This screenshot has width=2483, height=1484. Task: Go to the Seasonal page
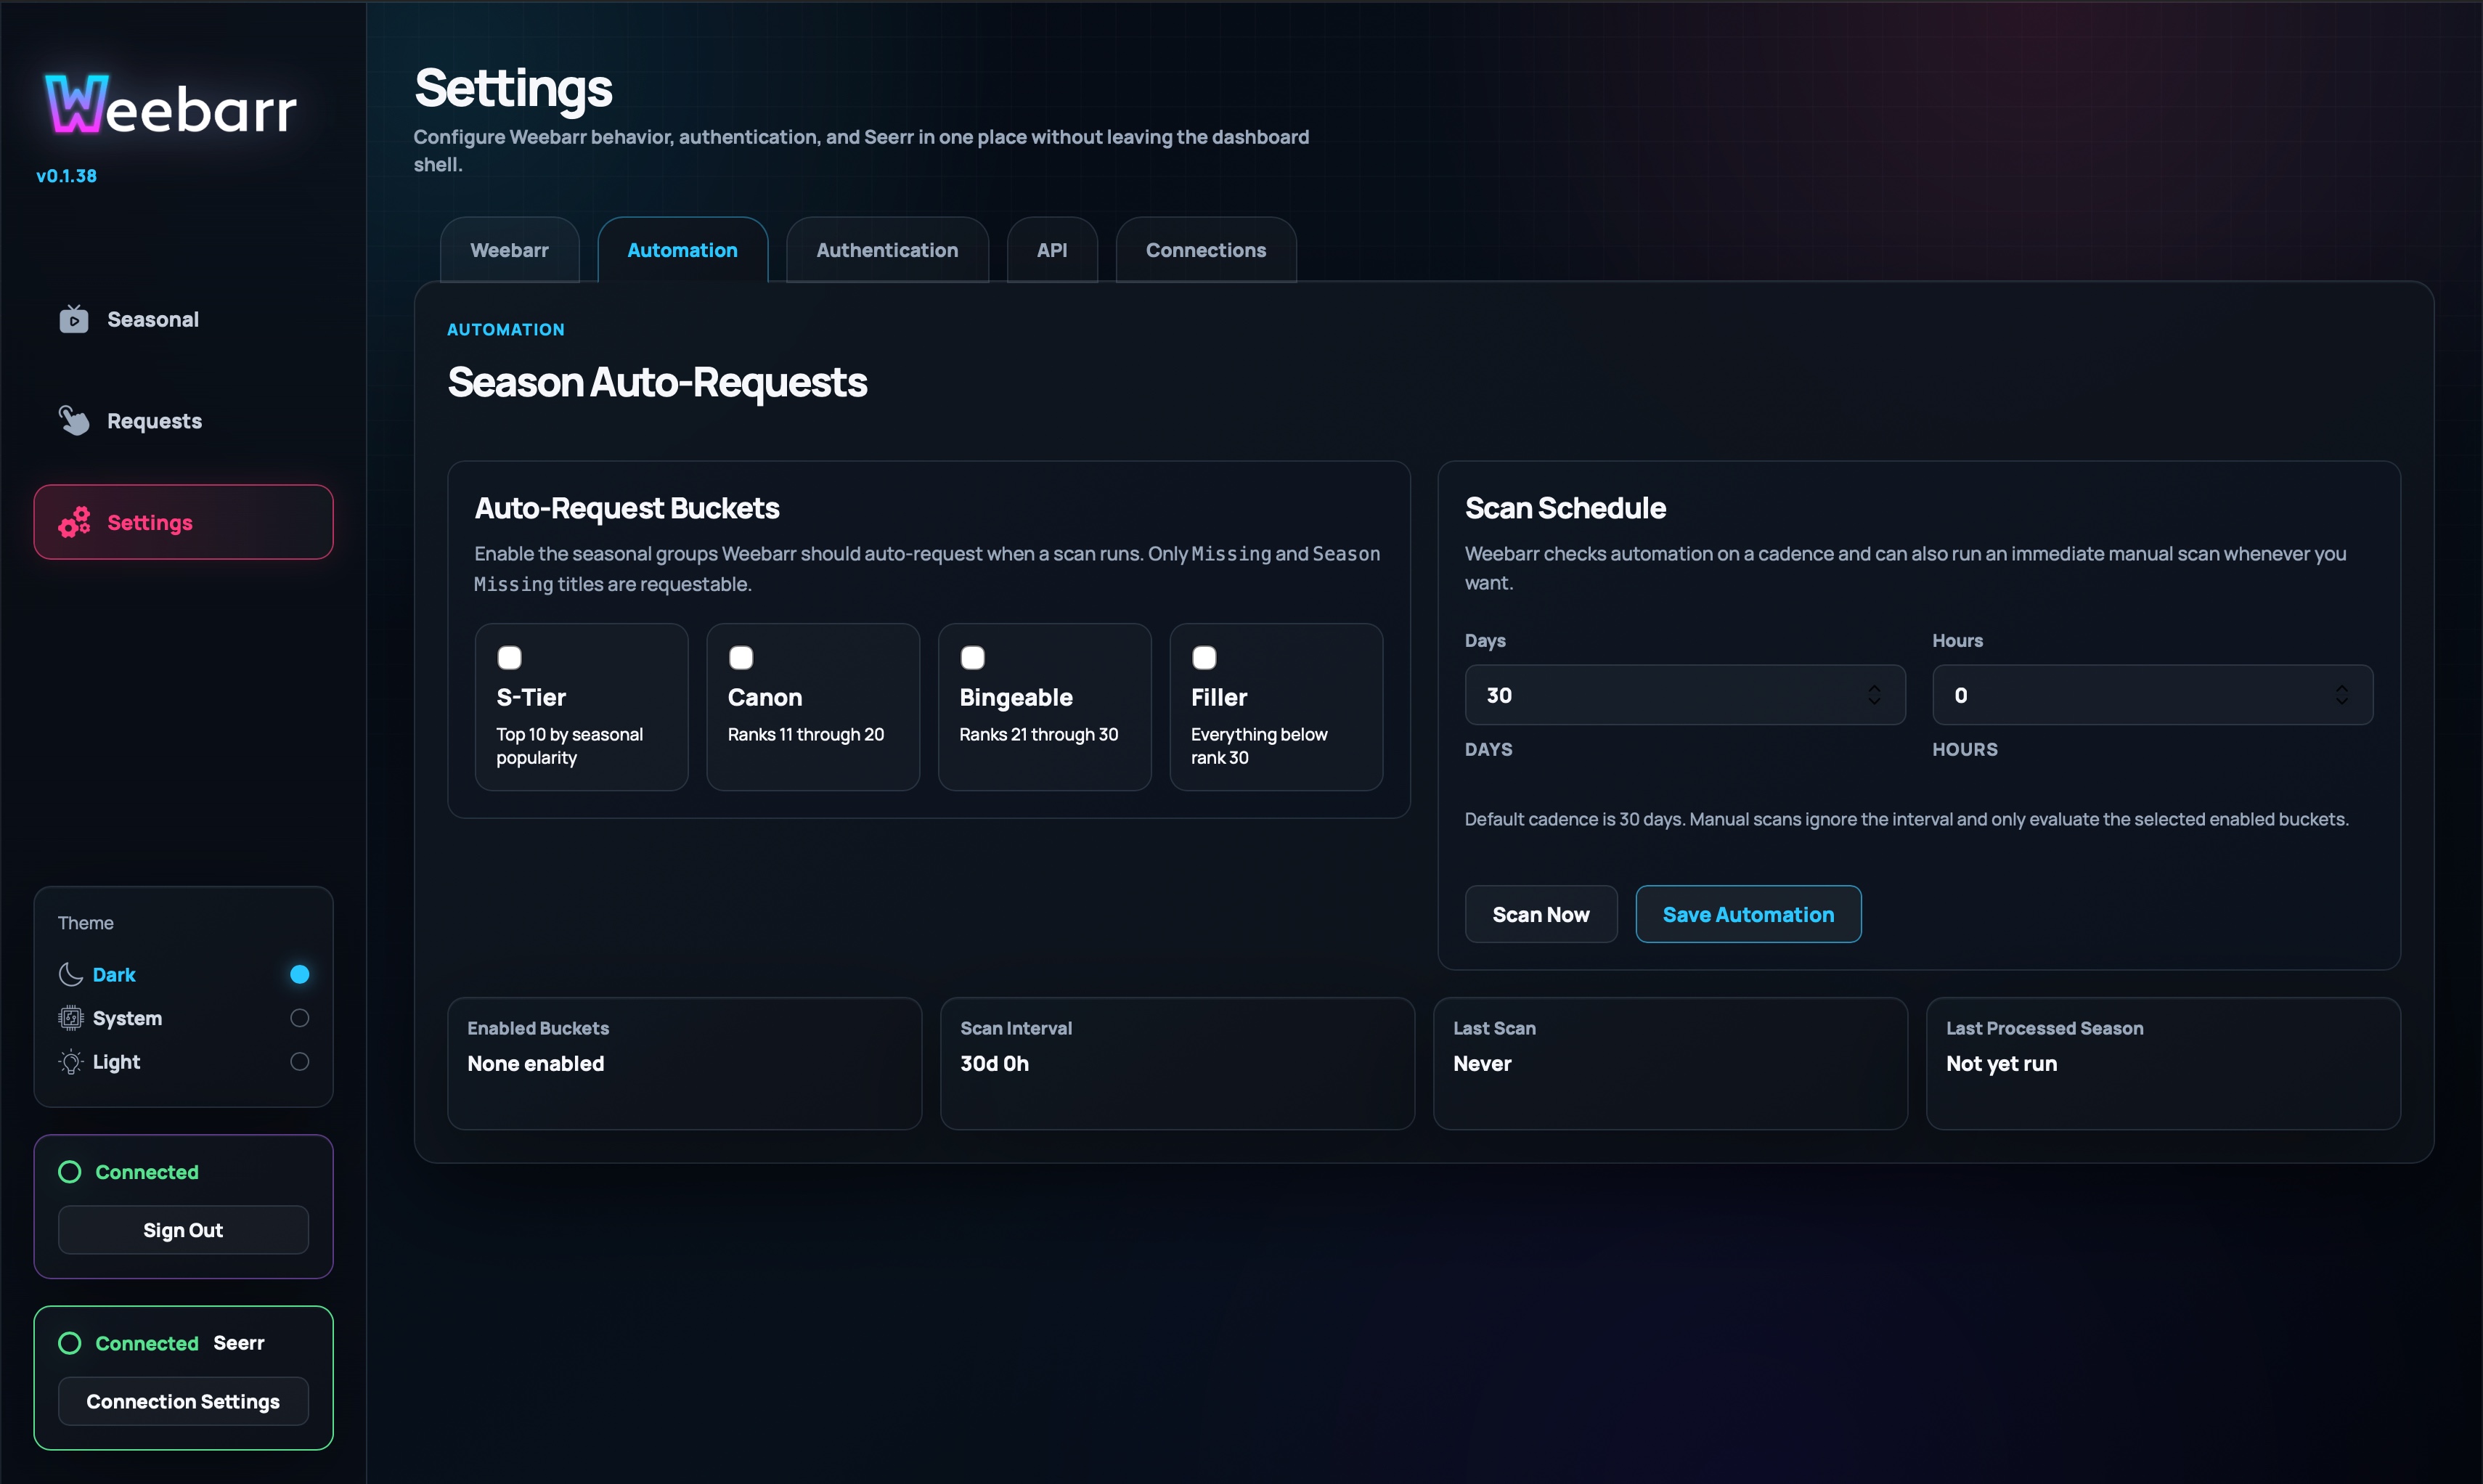[184, 319]
